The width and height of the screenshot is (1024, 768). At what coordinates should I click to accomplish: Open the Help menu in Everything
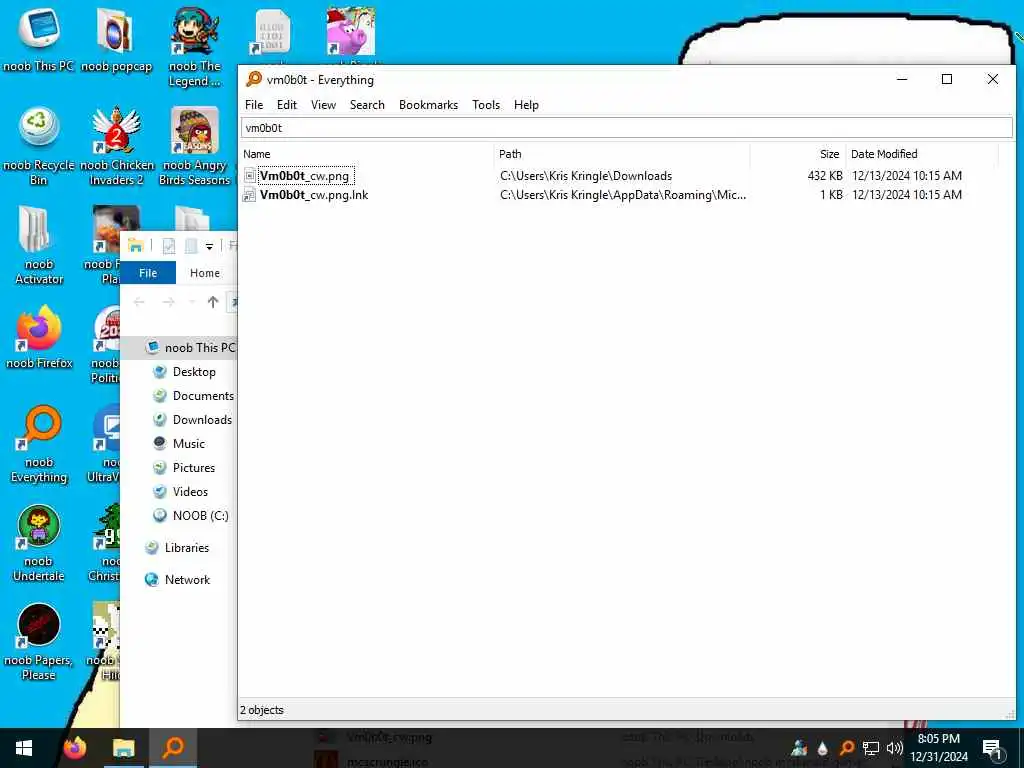point(526,105)
